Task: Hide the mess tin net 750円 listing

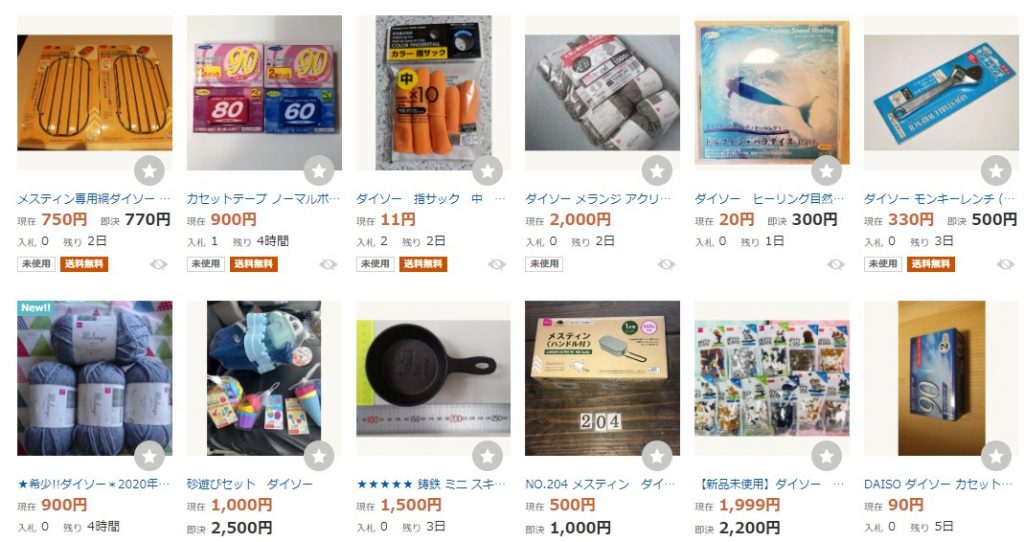Action: pyautogui.click(x=159, y=264)
